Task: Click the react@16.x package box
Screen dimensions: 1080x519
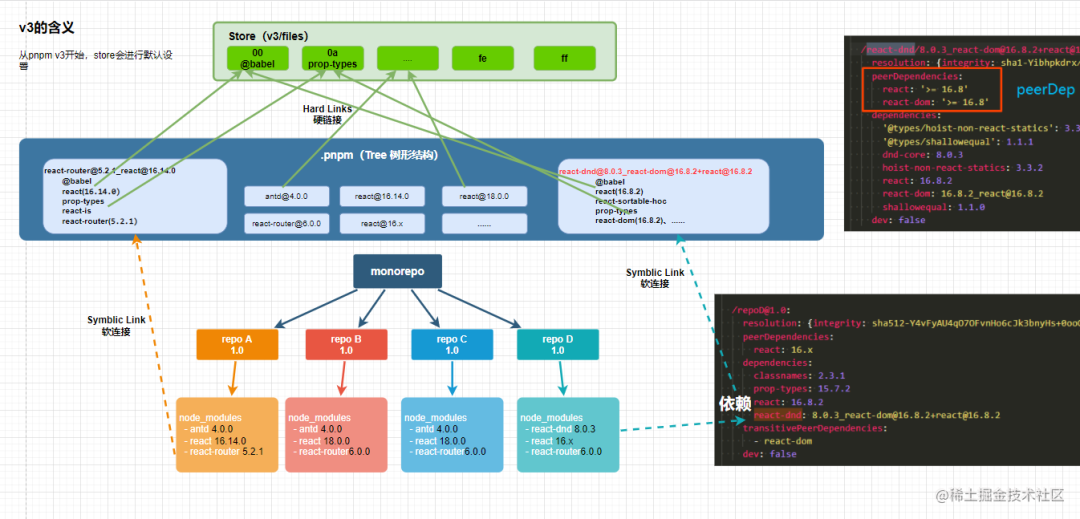Action: [x=382, y=224]
